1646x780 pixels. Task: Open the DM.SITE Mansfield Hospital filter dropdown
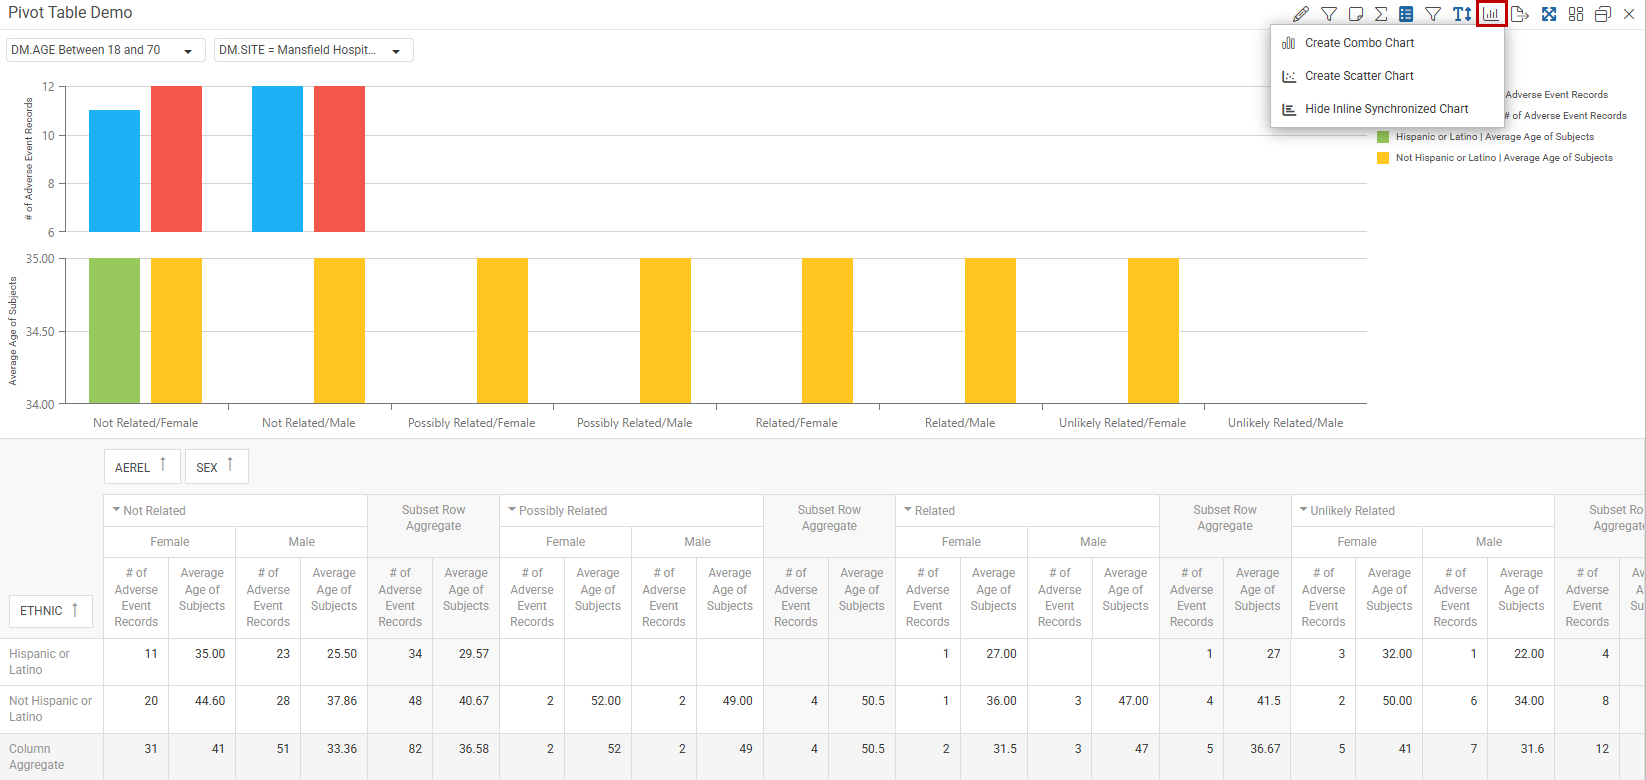point(314,50)
